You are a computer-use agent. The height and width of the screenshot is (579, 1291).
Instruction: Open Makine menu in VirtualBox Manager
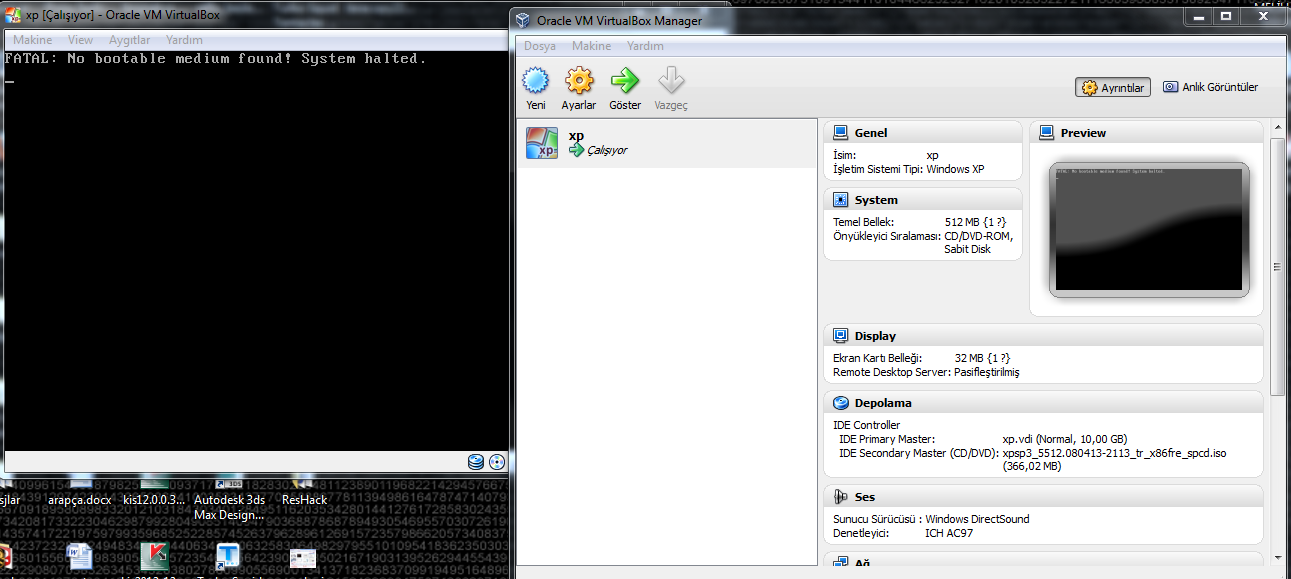pos(591,46)
